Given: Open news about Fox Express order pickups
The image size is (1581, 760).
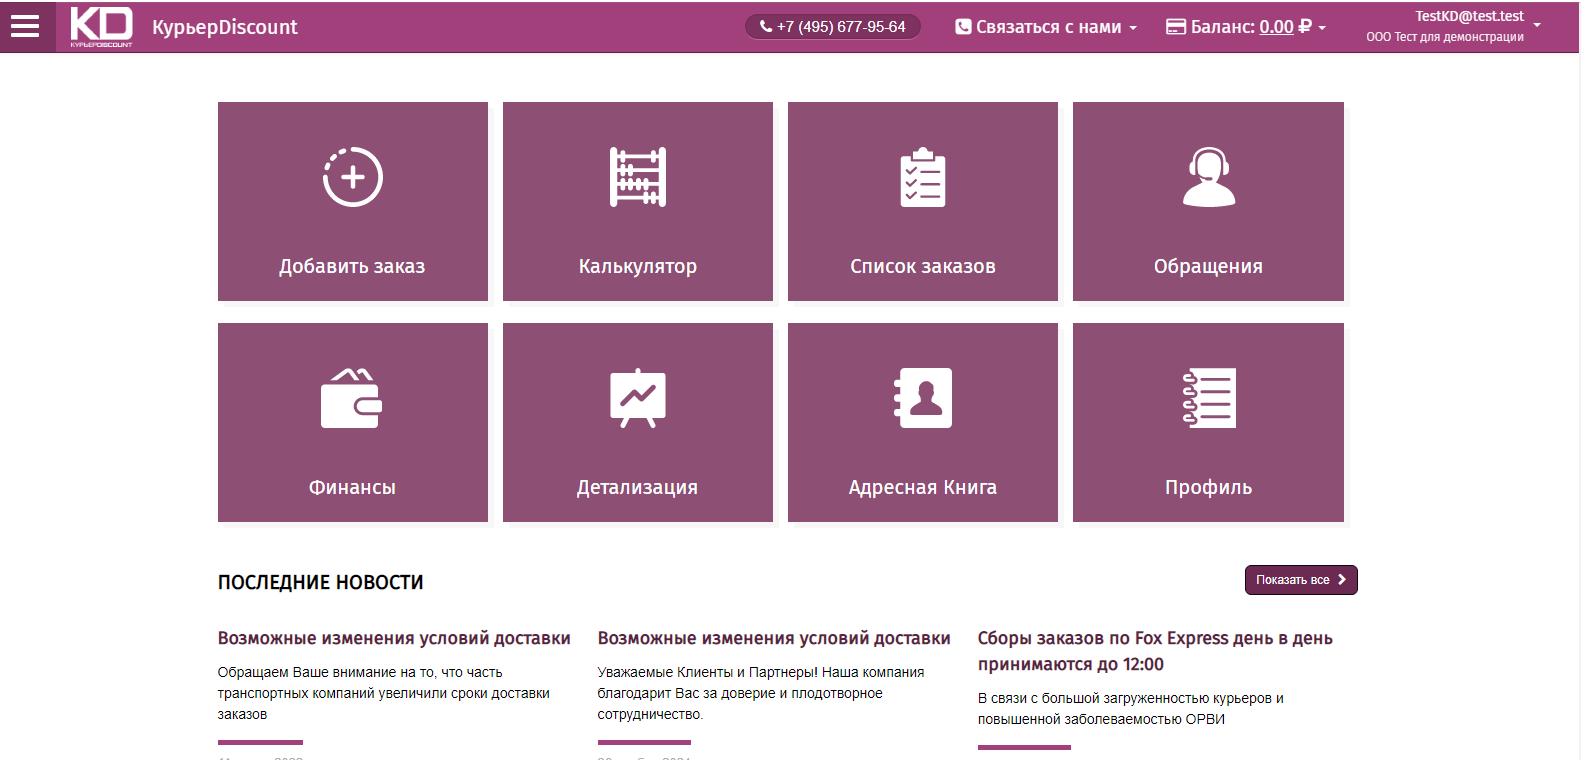Looking at the screenshot, I should point(1155,651).
